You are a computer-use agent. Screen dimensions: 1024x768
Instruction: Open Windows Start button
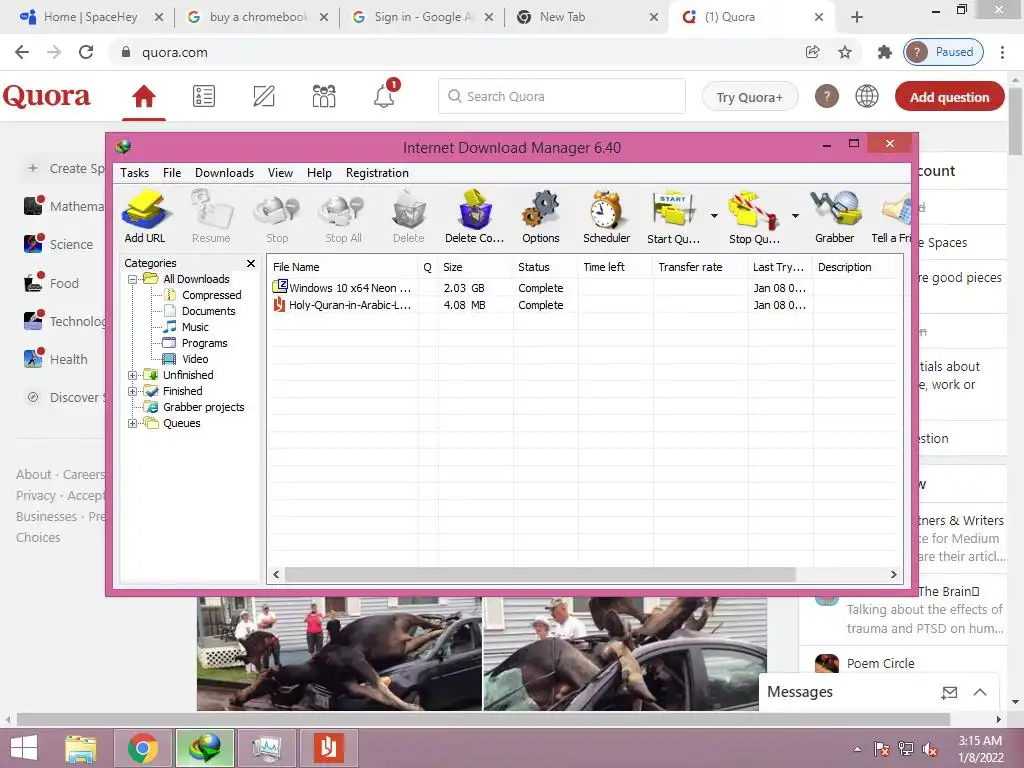coord(24,748)
